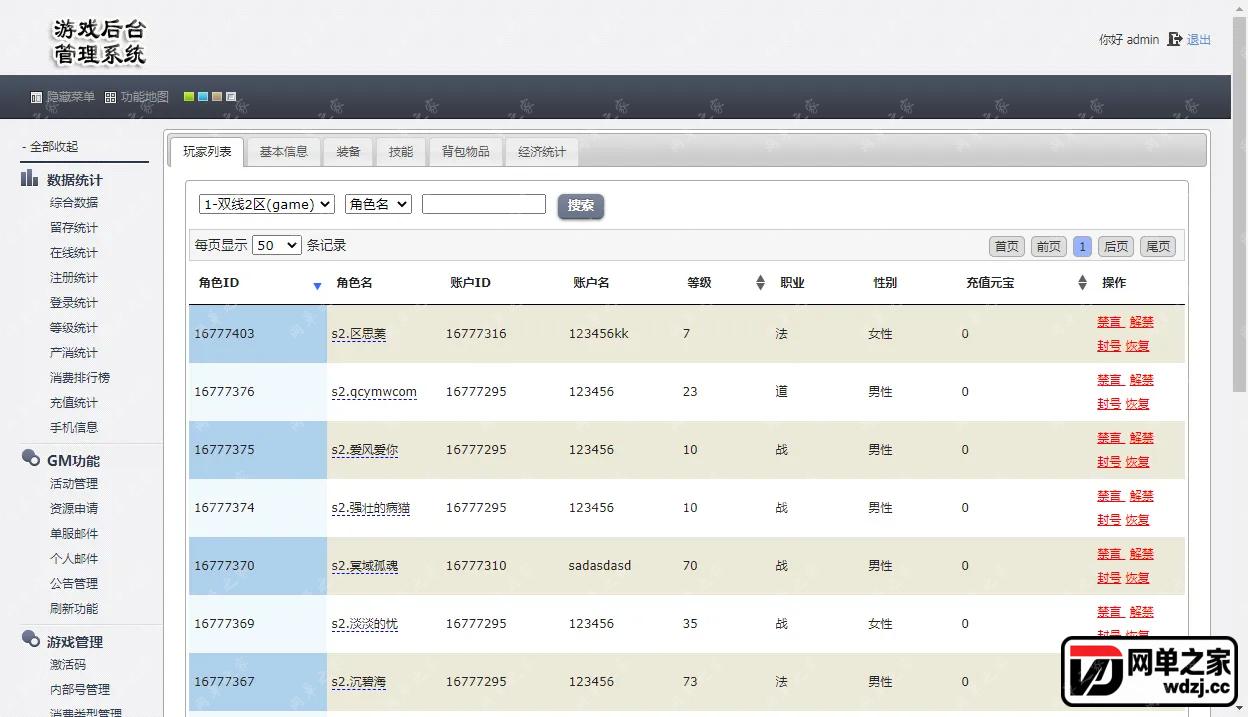This screenshot has width=1248, height=717.
Task: Go to 尾页 last page
Action: [1158, 246]
